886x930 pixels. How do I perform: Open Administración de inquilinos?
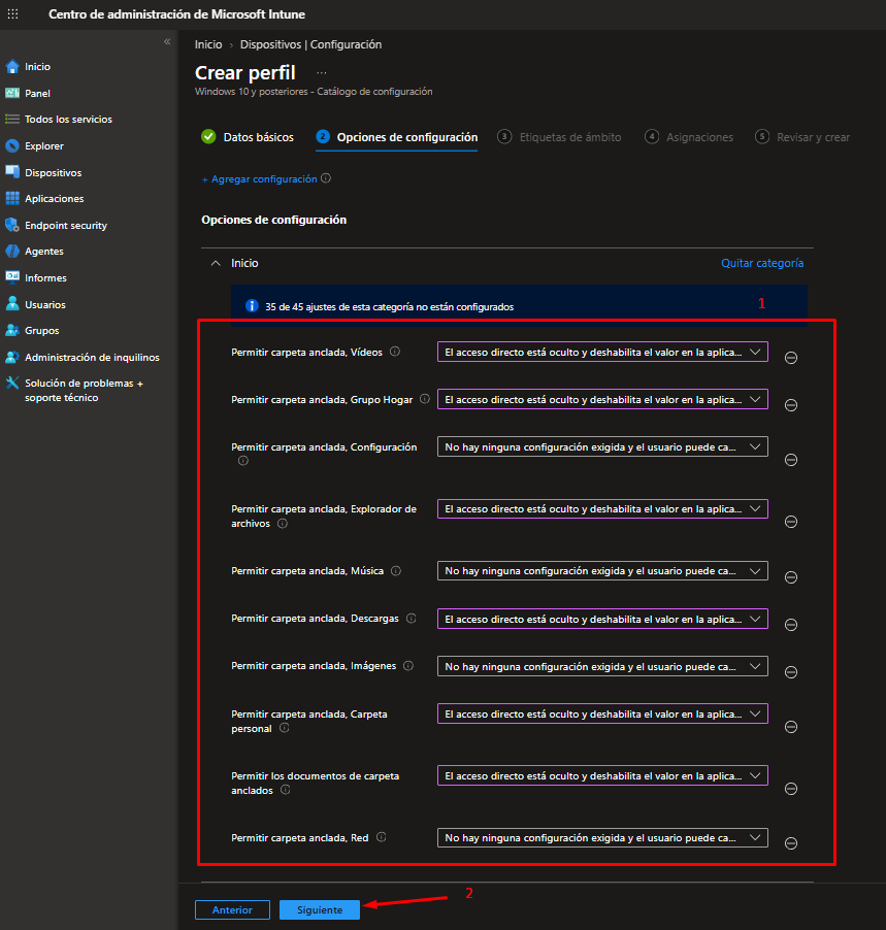pos(92,357)
